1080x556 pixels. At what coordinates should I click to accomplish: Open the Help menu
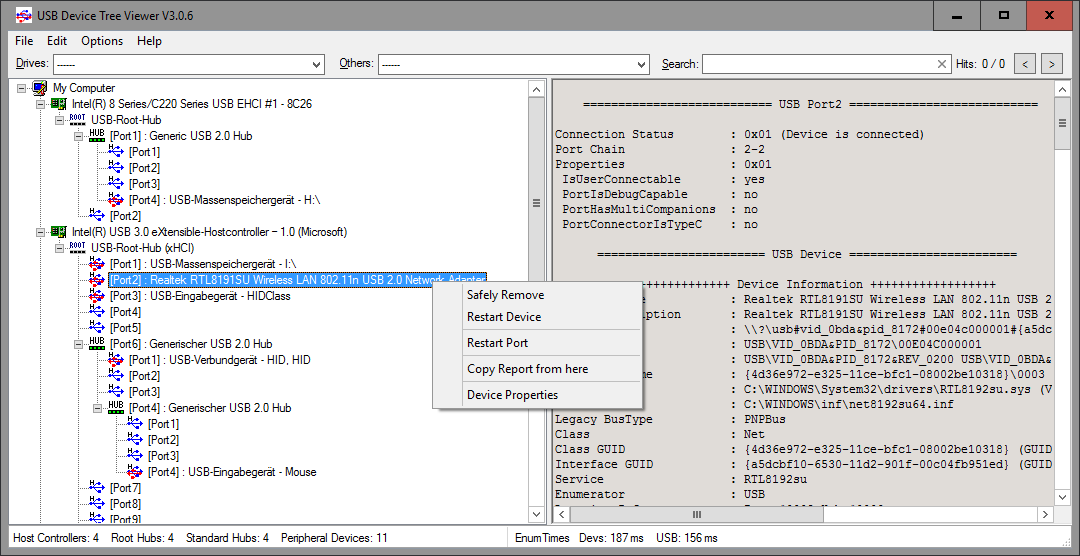(x=149, y=41)
